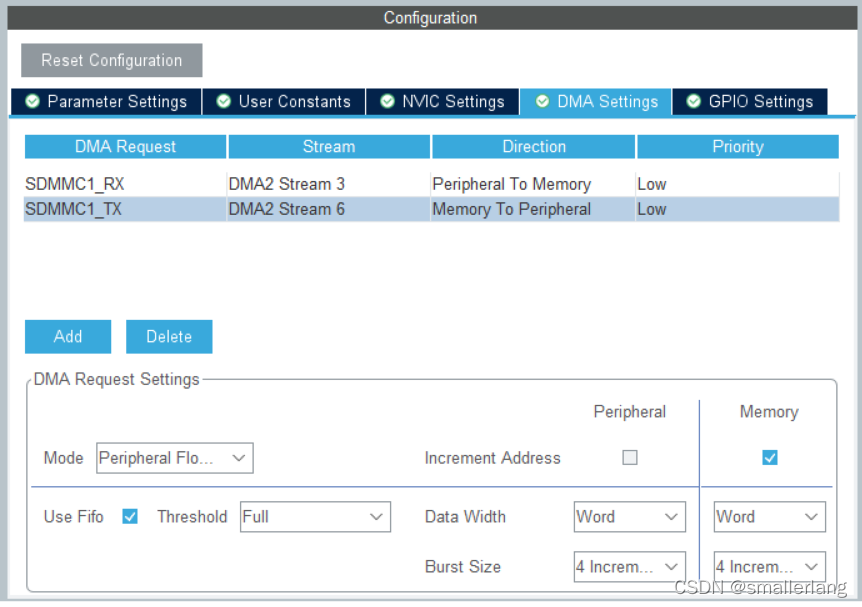Click the Delete button
The image size is (862, 607).
point(169,336)
